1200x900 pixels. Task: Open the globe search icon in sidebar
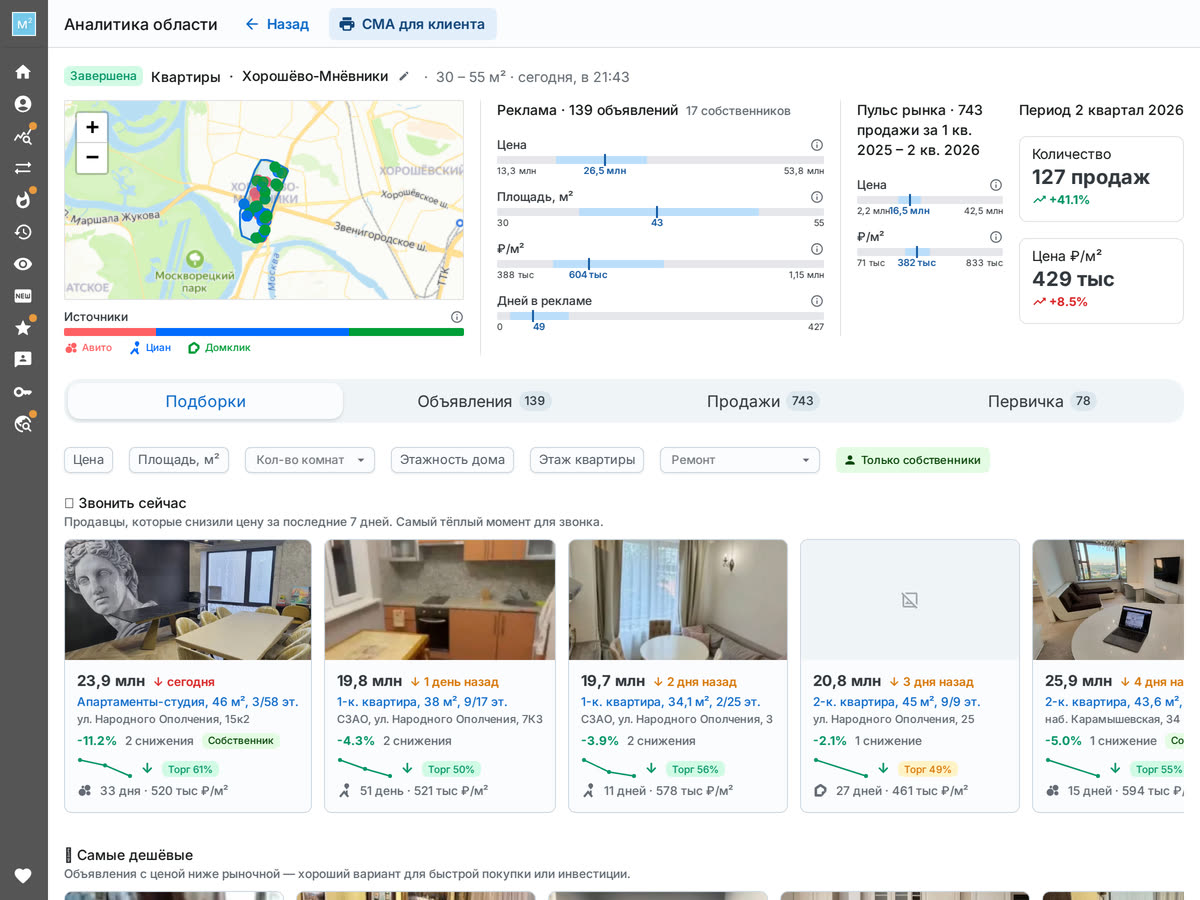23,423
